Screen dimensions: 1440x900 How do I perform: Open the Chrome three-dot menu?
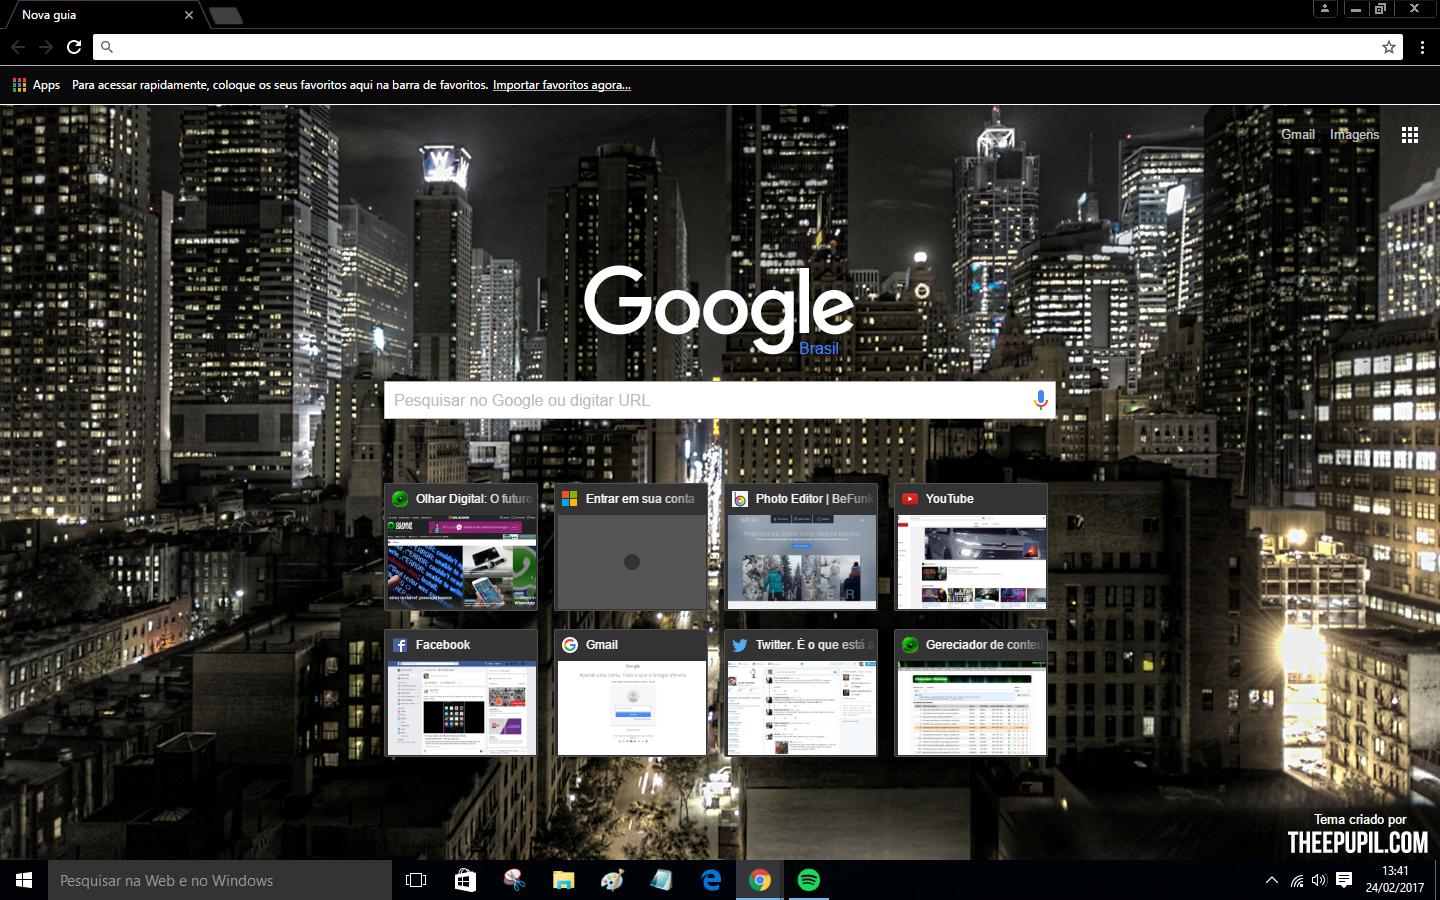pyautogui.click(x=1422, y=47)
